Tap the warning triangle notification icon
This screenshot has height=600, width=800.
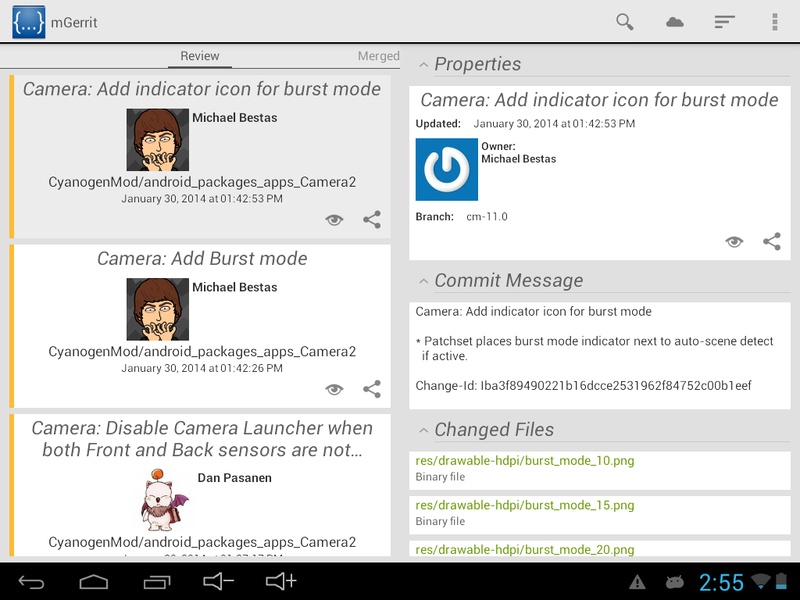[x=637, y=582]
